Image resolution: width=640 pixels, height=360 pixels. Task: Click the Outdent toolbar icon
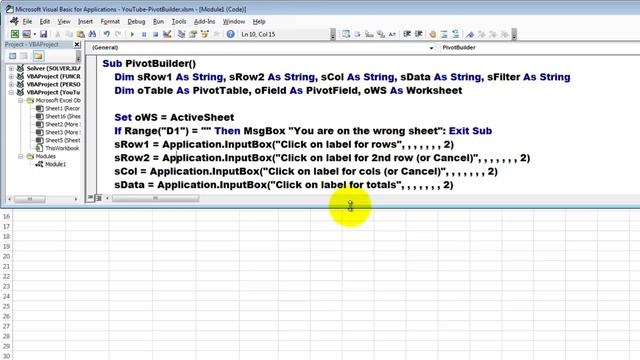pos(418,34)
